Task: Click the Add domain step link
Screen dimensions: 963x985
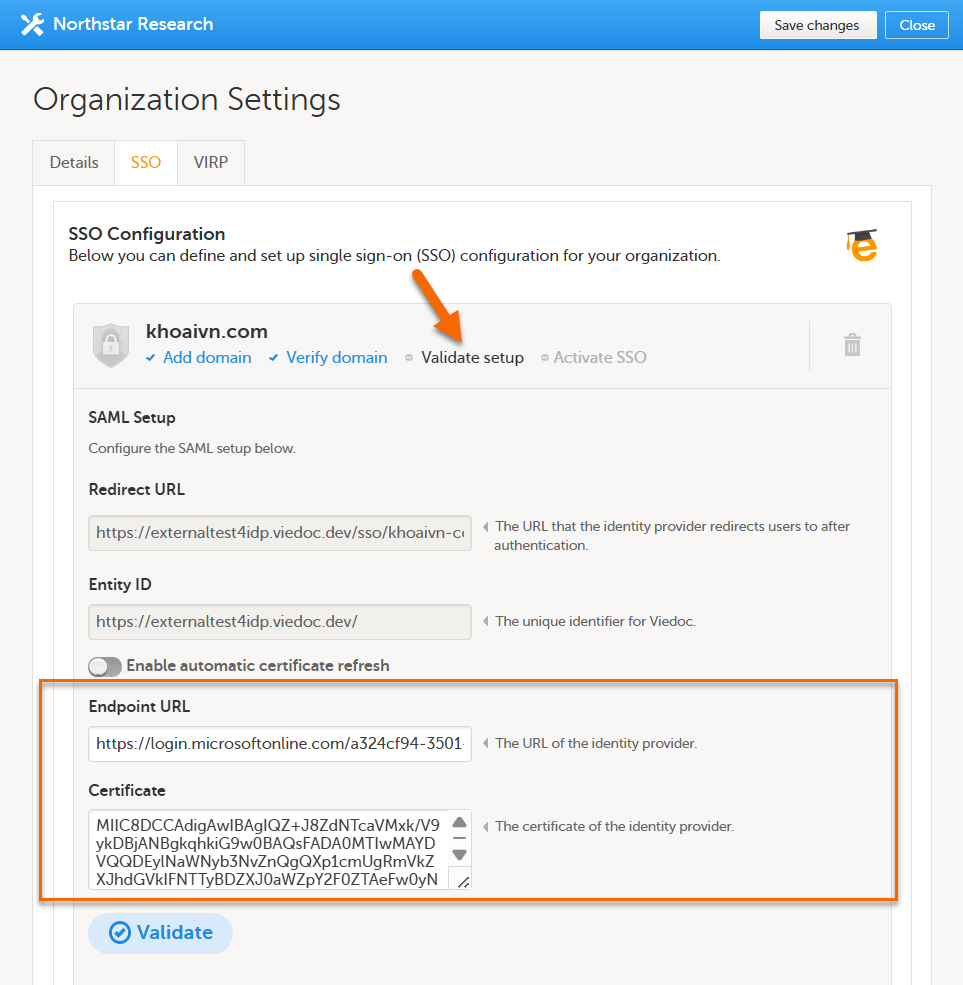Action: [207, 358]
